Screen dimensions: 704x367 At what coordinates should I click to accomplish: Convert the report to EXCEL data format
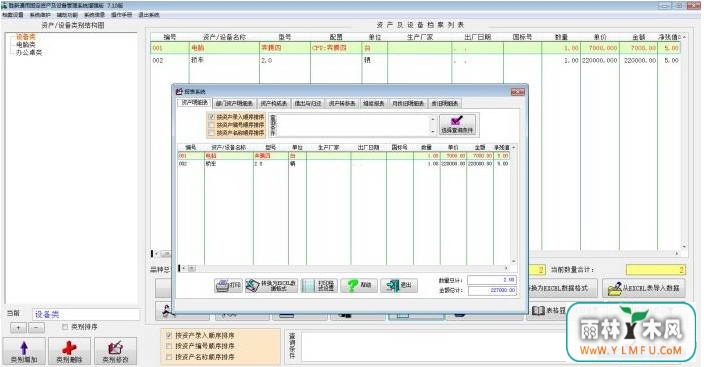[x=272, y=285]
